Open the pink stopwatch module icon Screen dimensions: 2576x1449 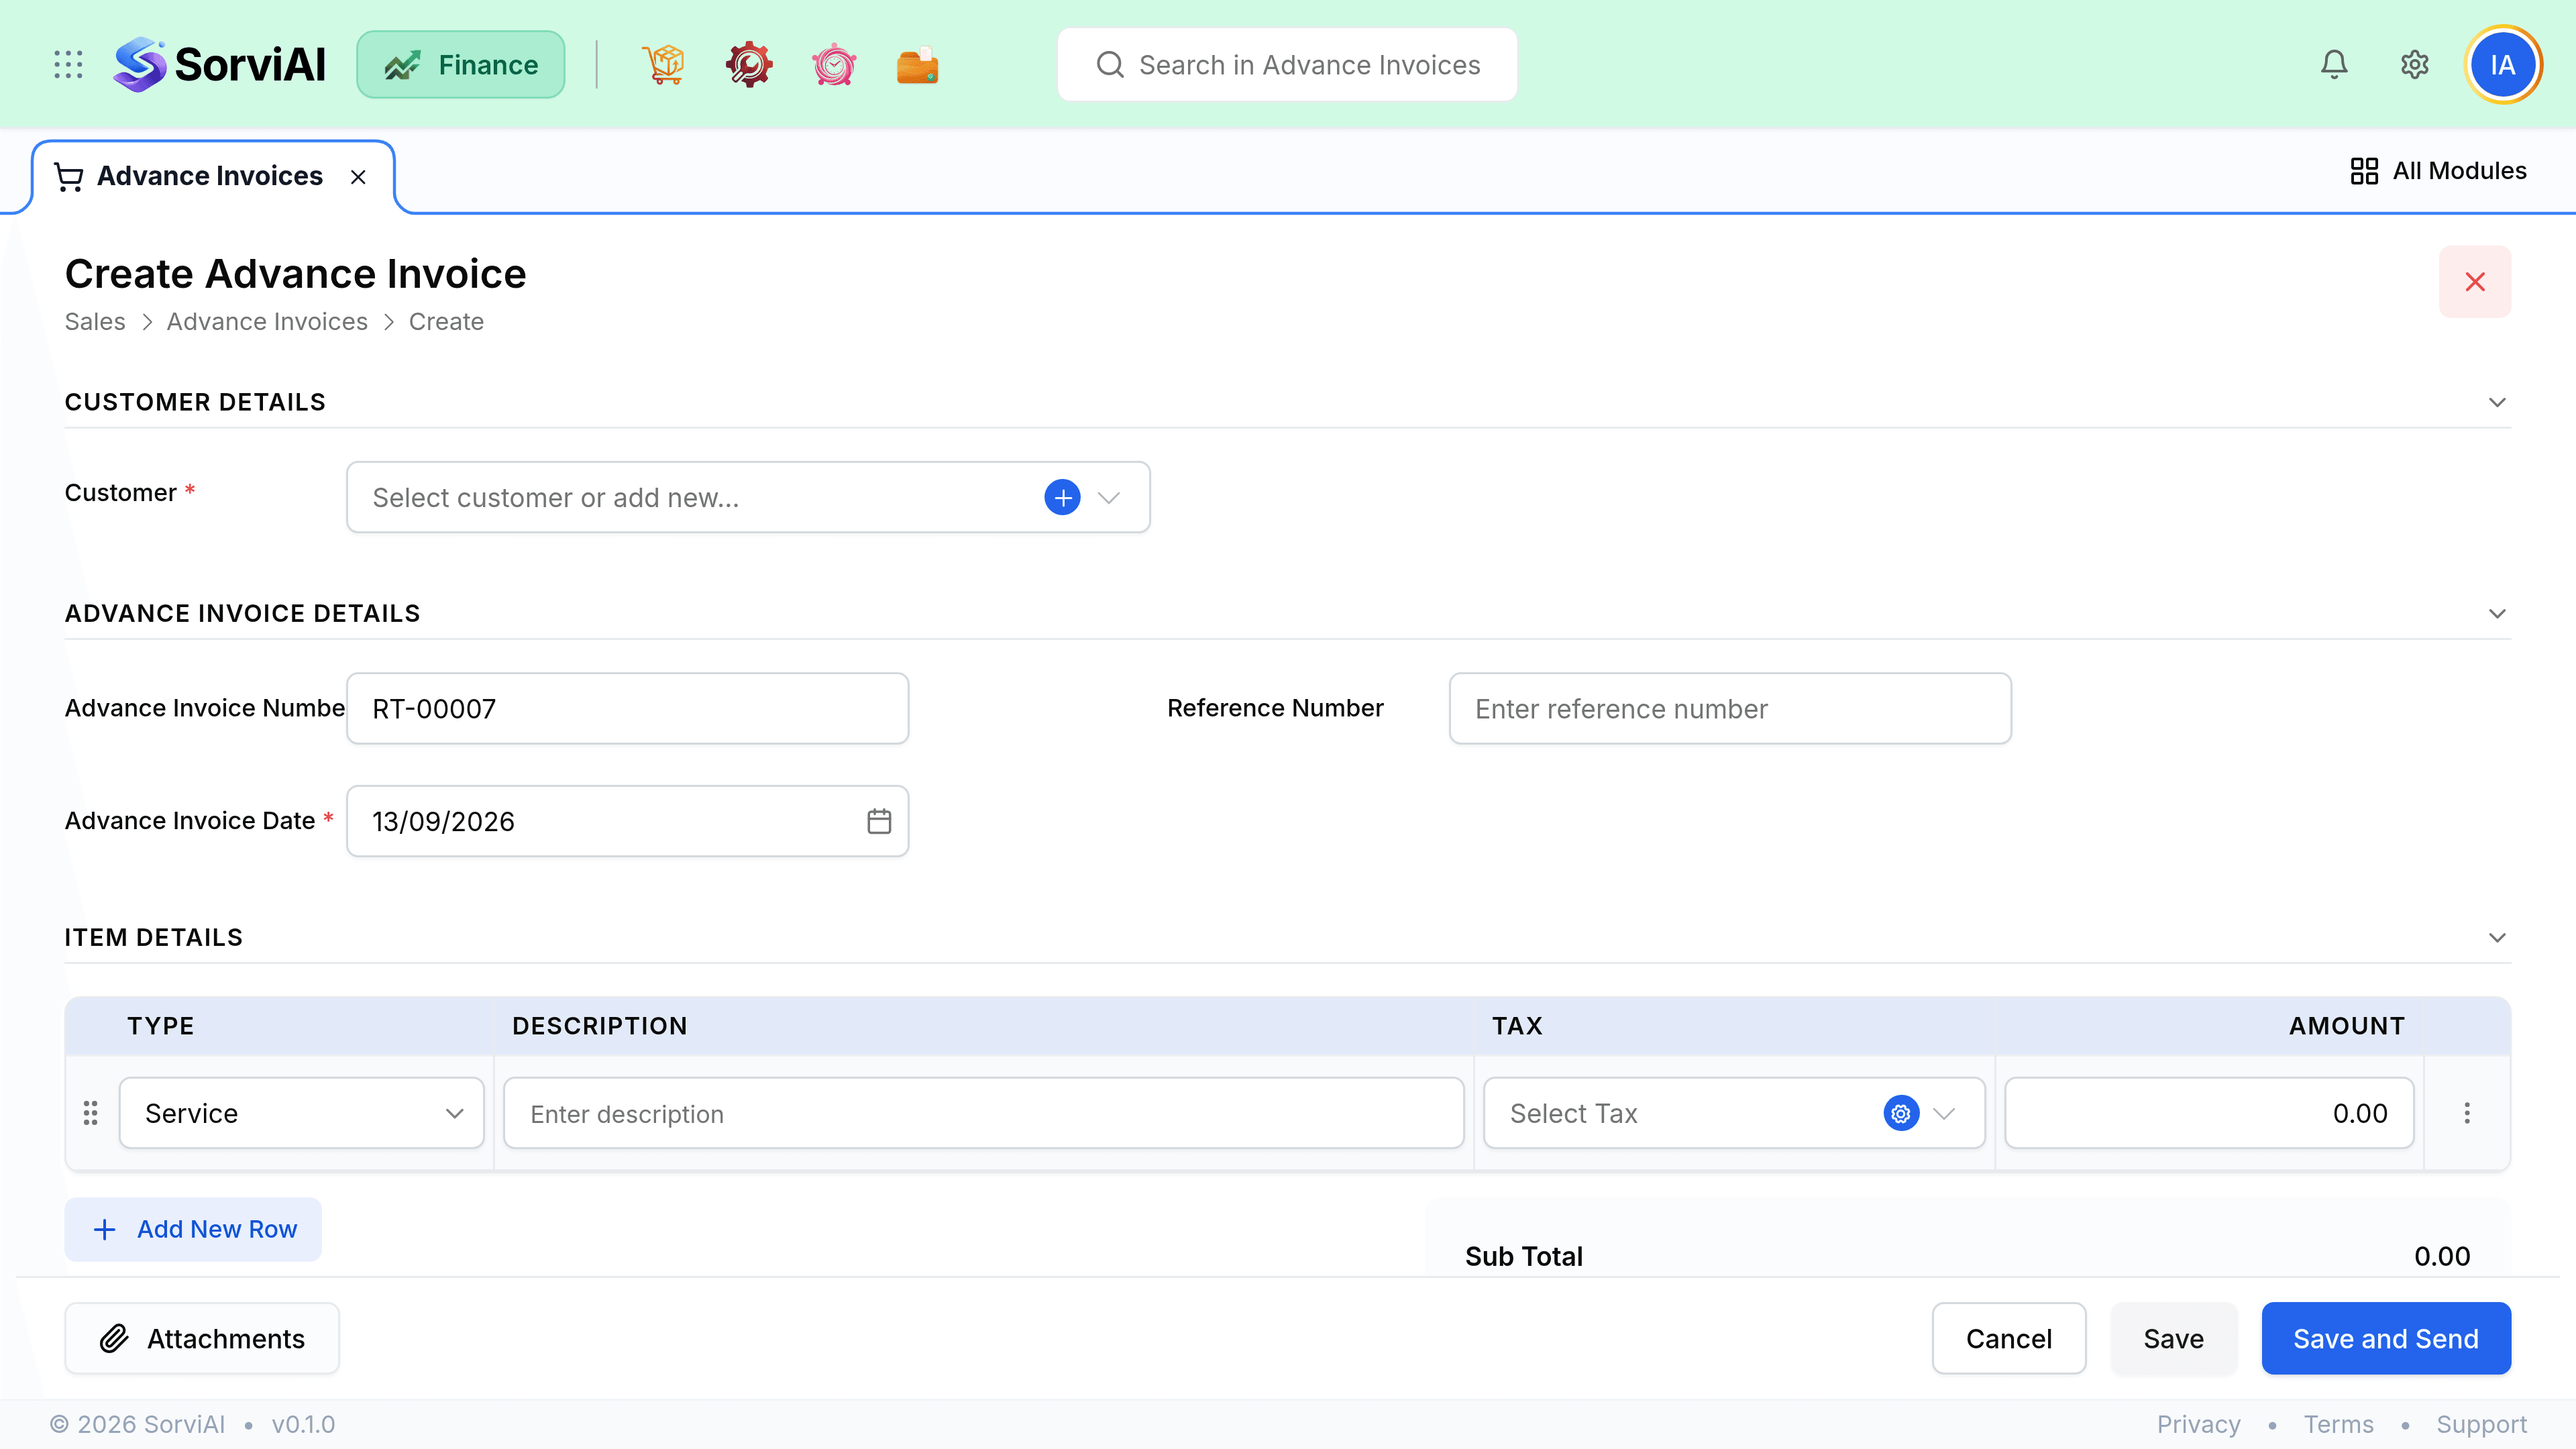[x=834, y=65]
